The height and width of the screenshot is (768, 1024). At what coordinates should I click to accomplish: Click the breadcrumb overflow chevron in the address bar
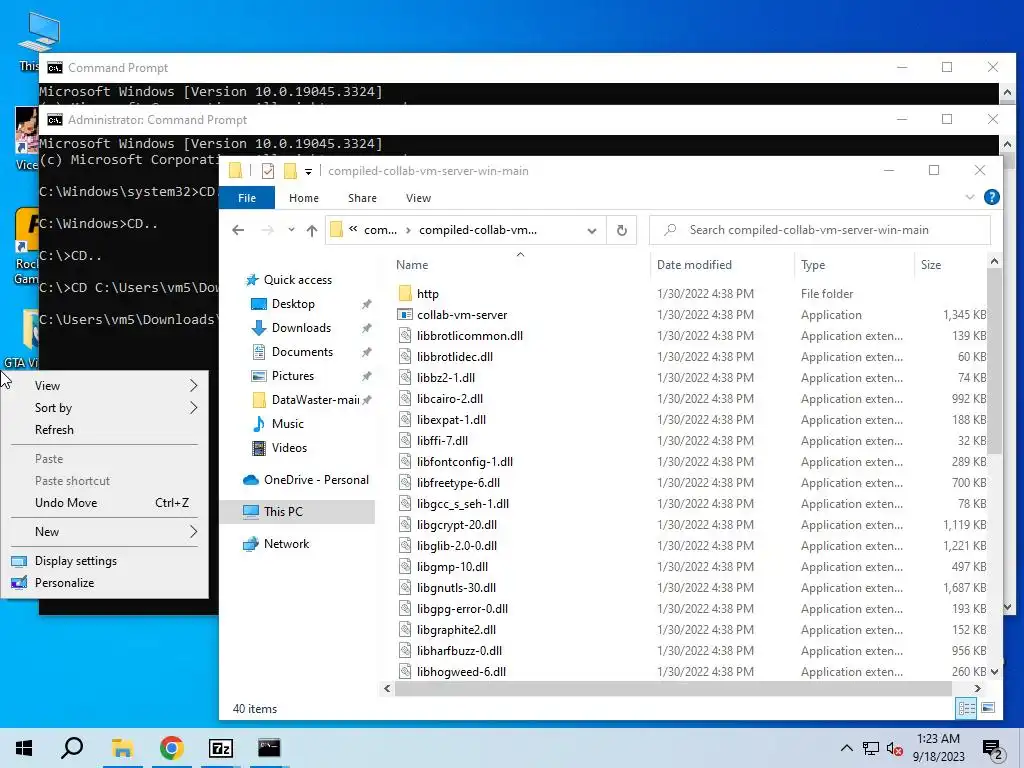click(x=353, y=230)
